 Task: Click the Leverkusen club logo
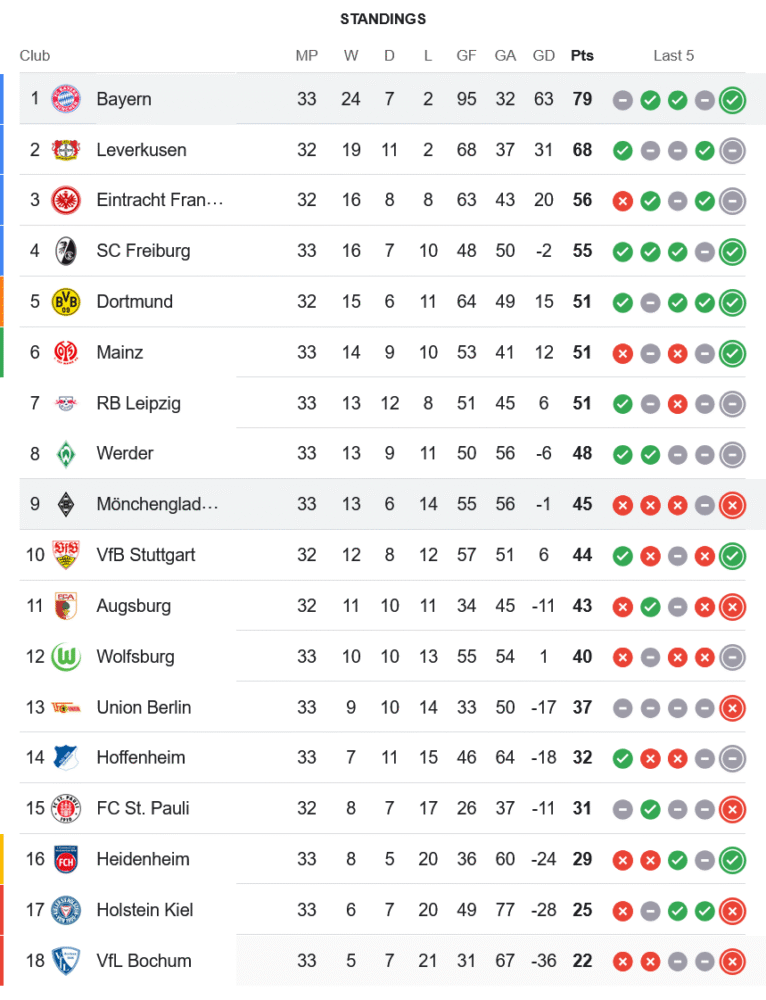65,150
